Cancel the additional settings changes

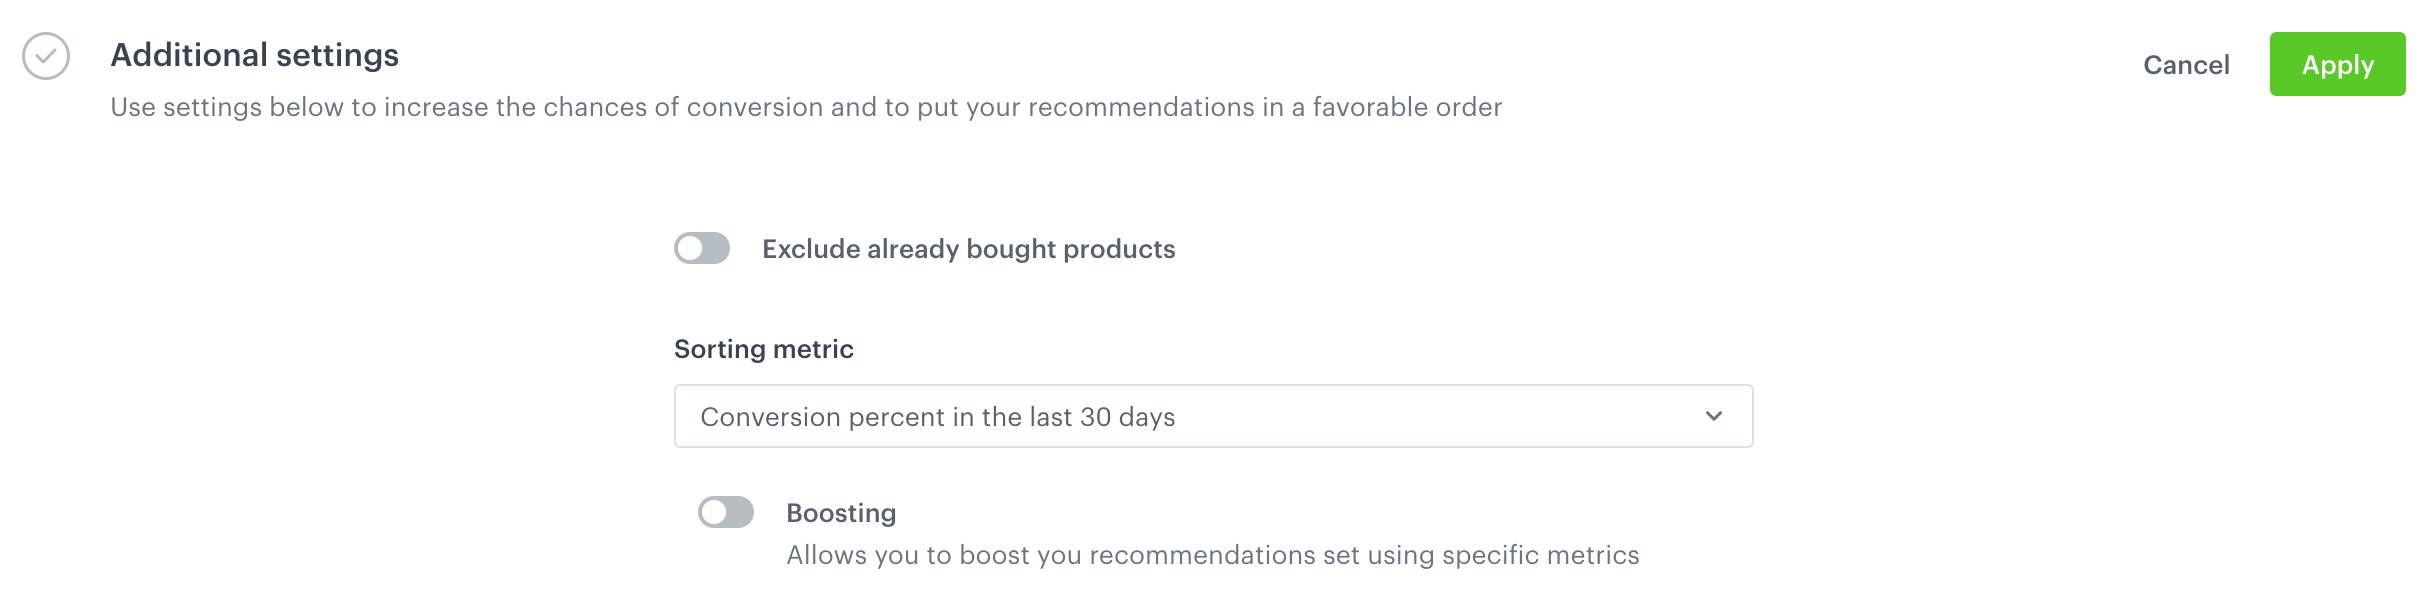(x=2186, y=64)
